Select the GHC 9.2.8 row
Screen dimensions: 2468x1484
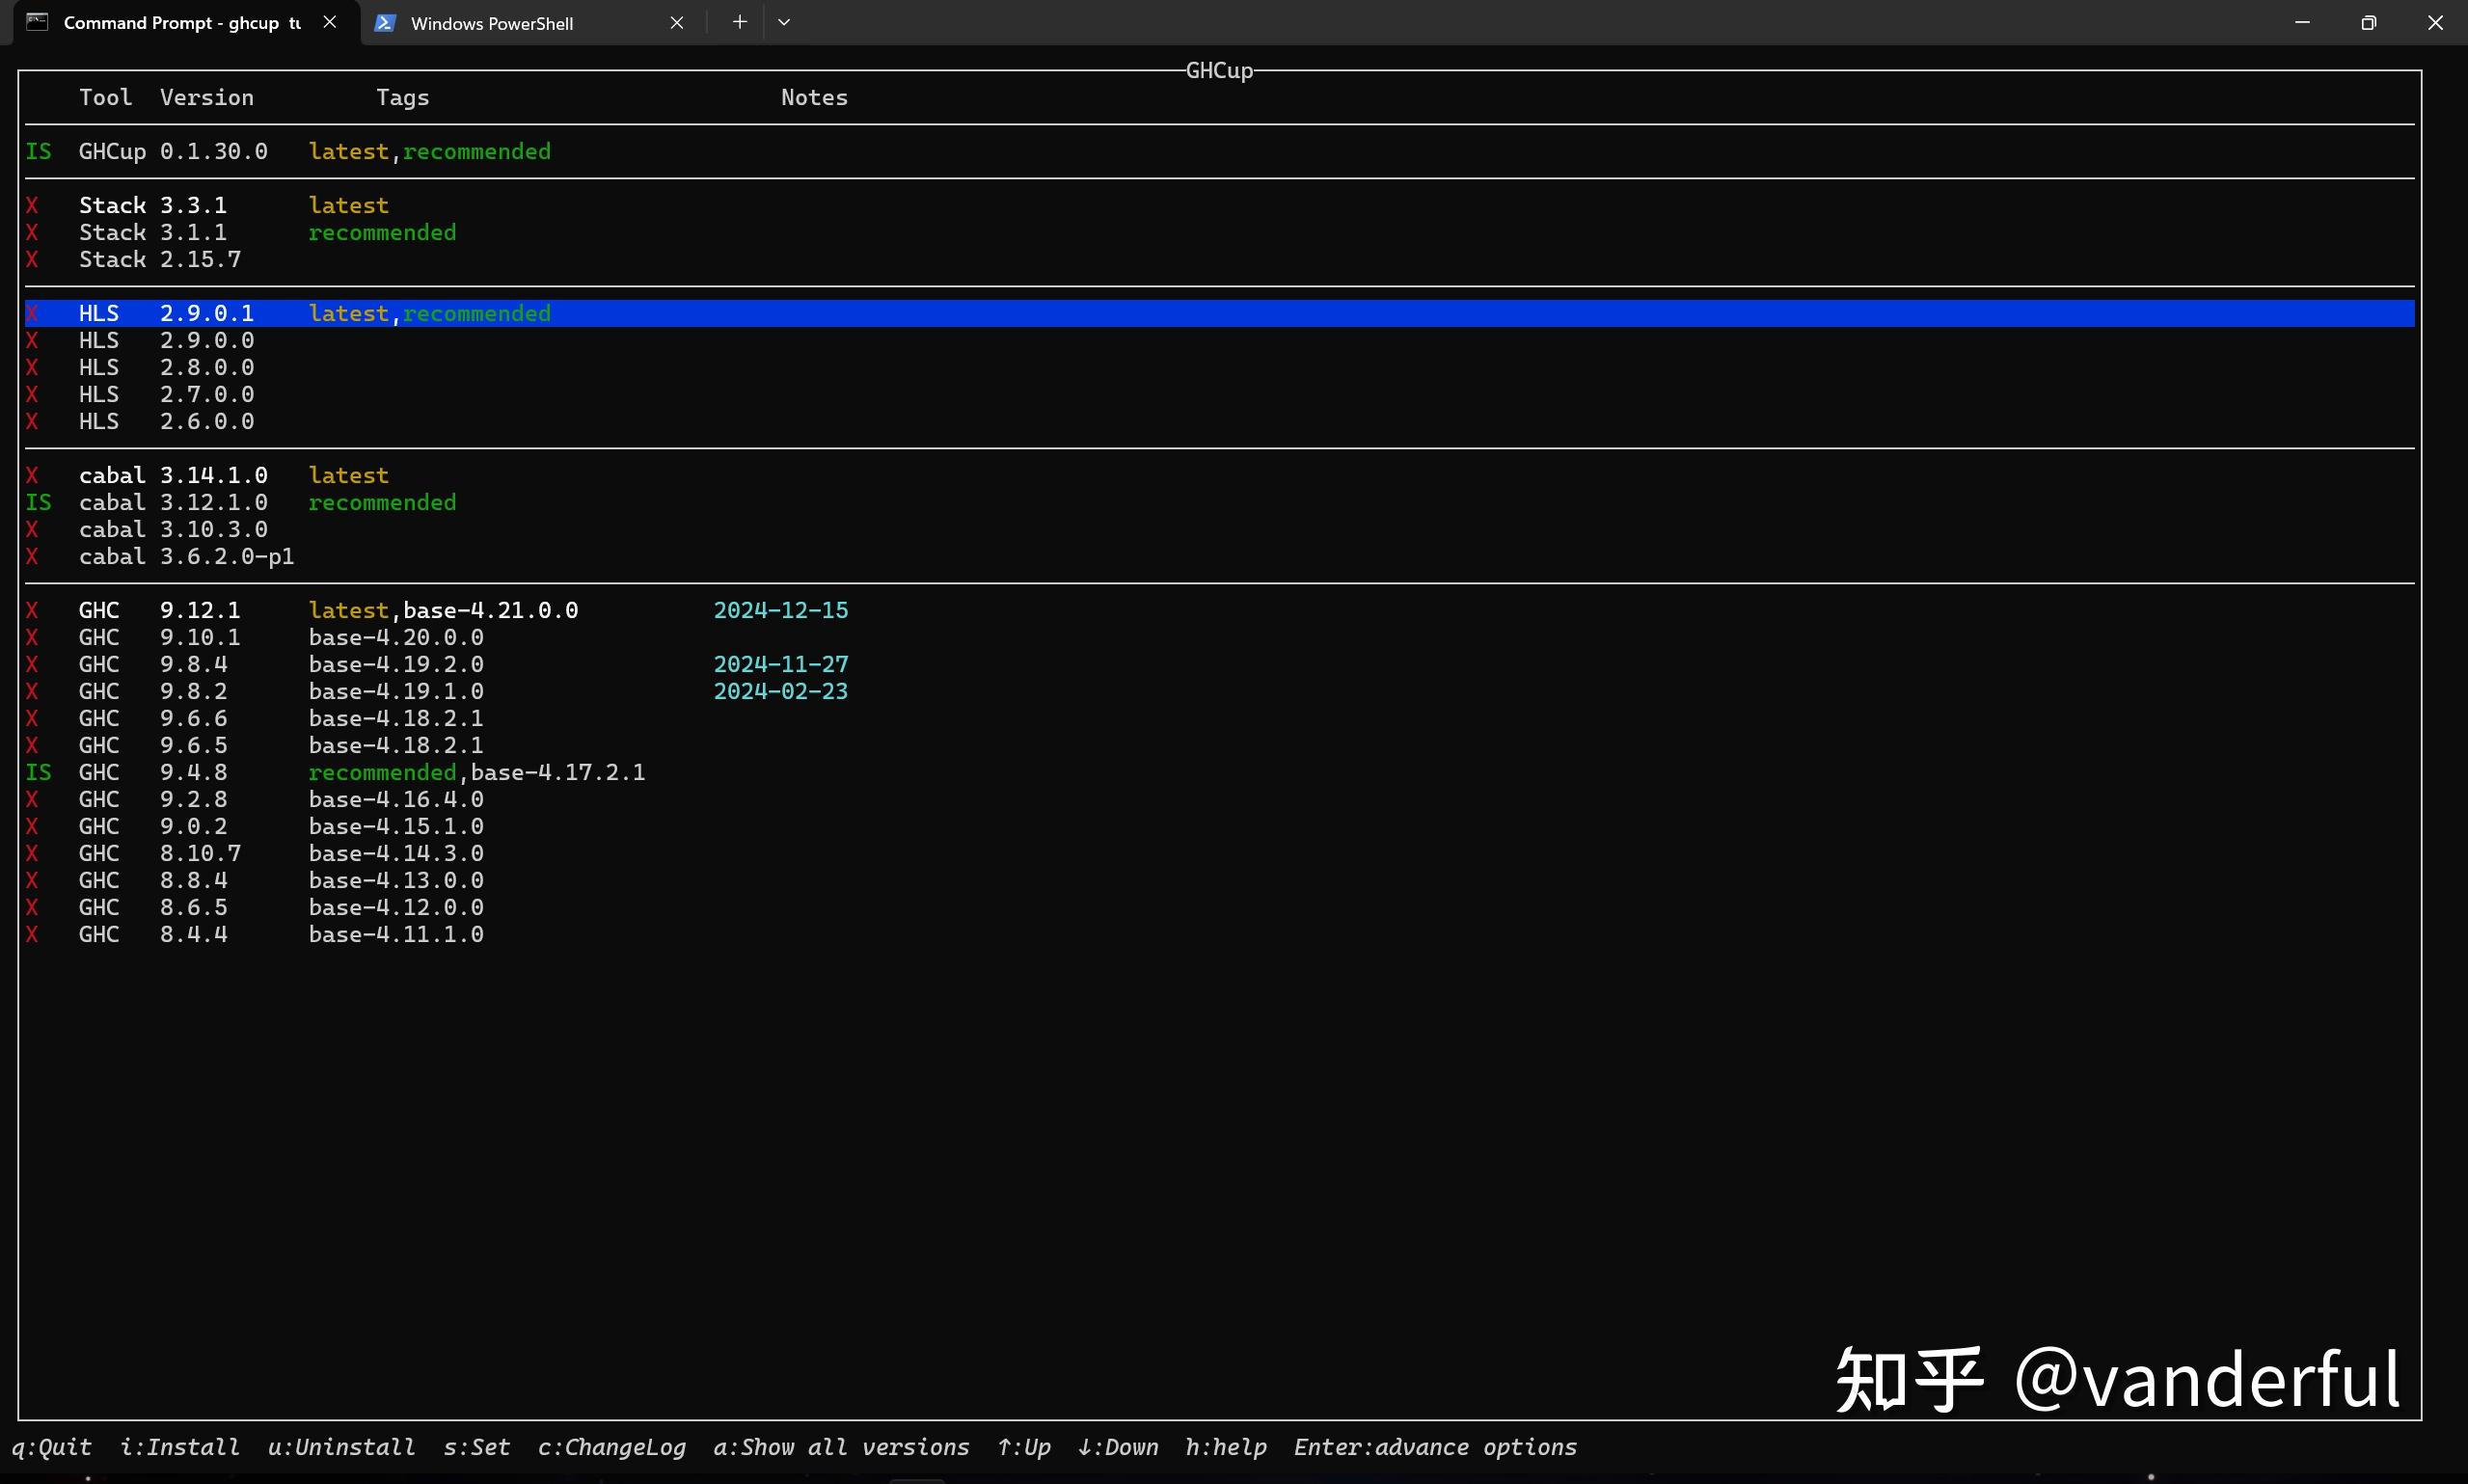point(1220,799)
